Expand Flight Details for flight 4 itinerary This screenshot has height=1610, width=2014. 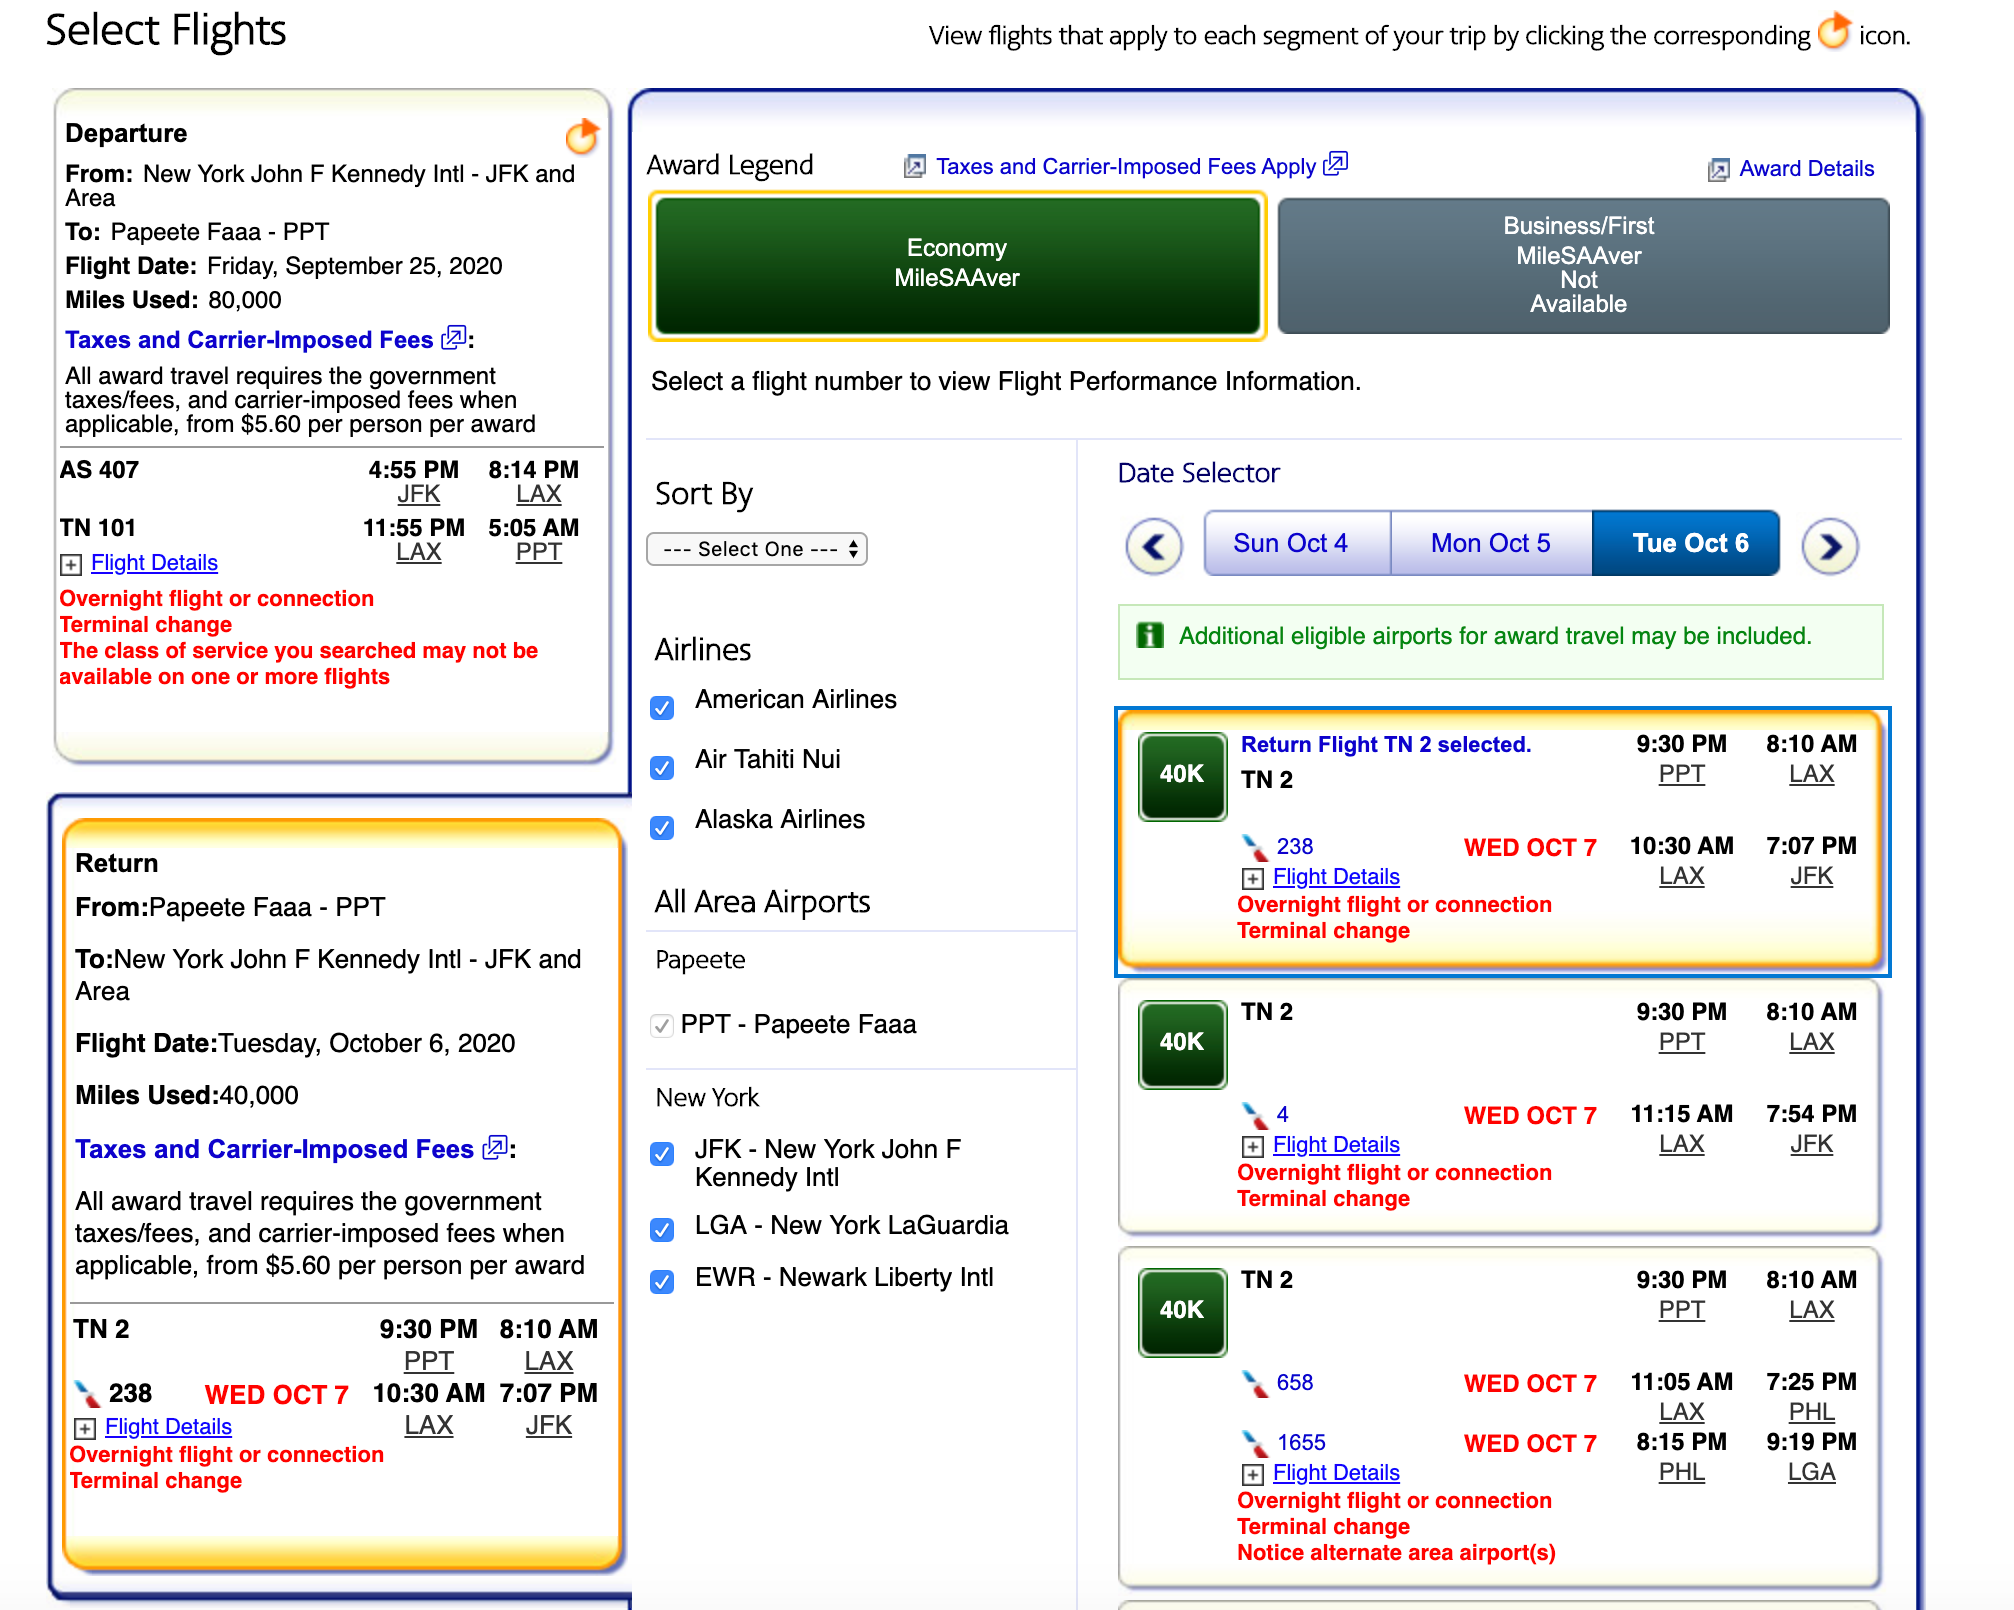tap(1335, 1145)
